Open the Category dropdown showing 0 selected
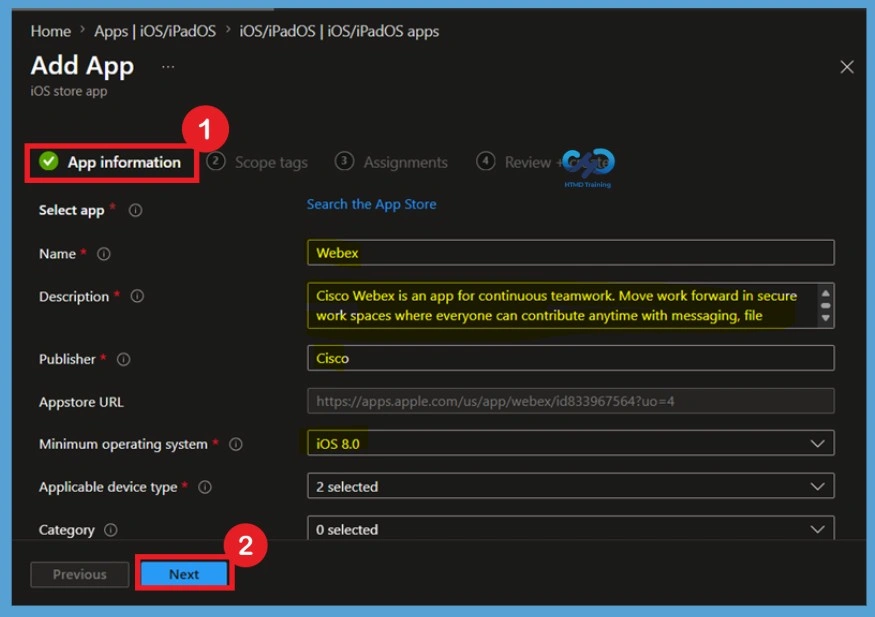Image resolution: width=875 pixels, height=617 pixels. click(570, 528)
